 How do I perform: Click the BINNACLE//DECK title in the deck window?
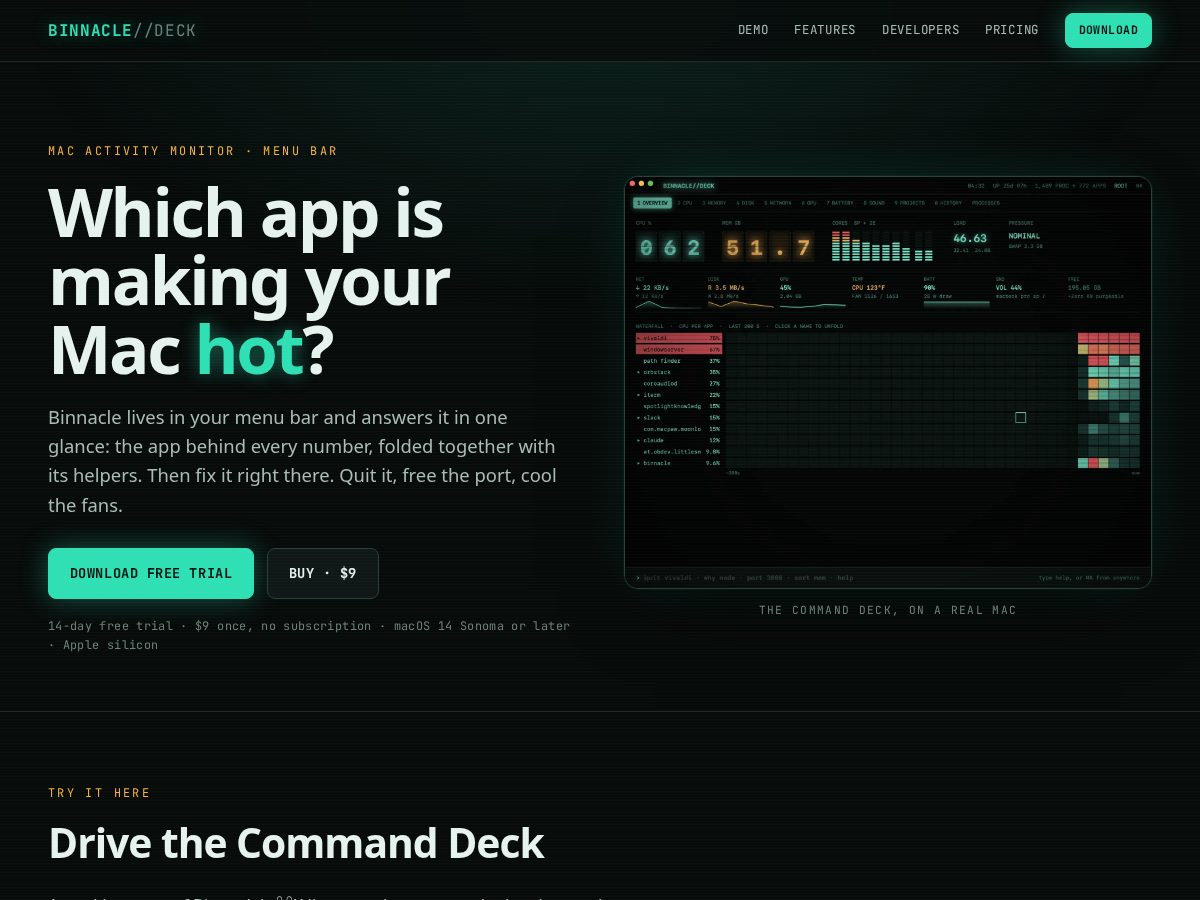(x=688, y=186)
